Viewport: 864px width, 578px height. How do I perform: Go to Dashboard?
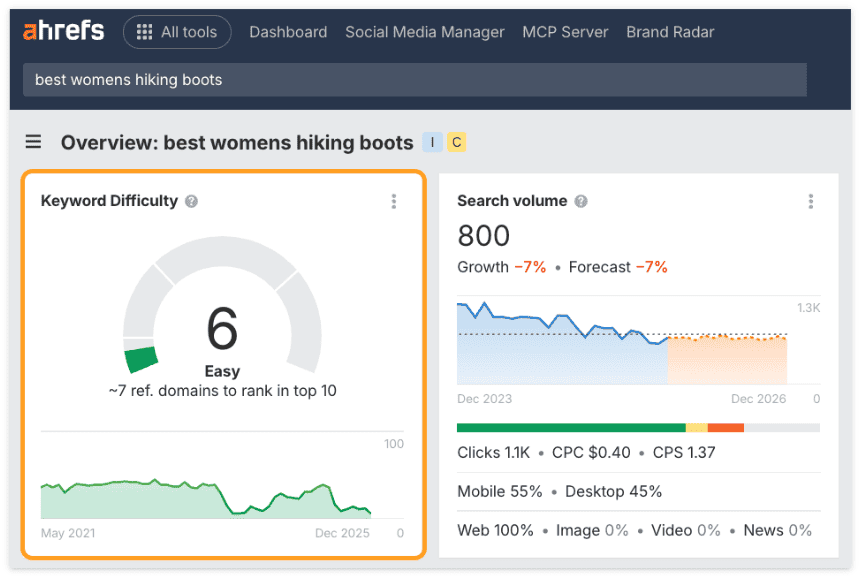[x=288, y=32]
